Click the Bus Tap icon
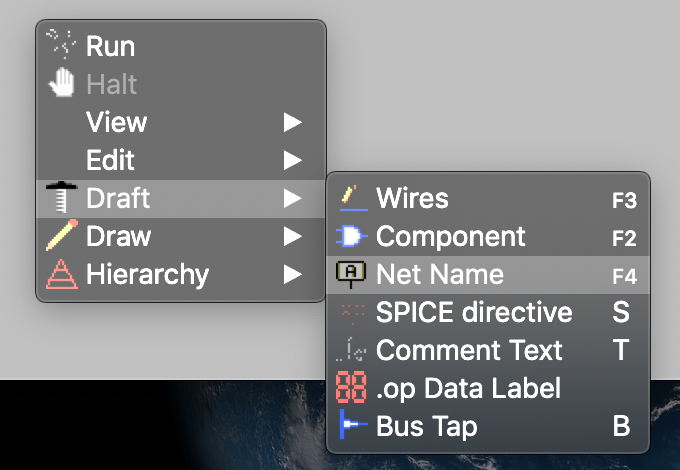Image resolution: width=680 pixels, height=470 pixels. (353, 424)
